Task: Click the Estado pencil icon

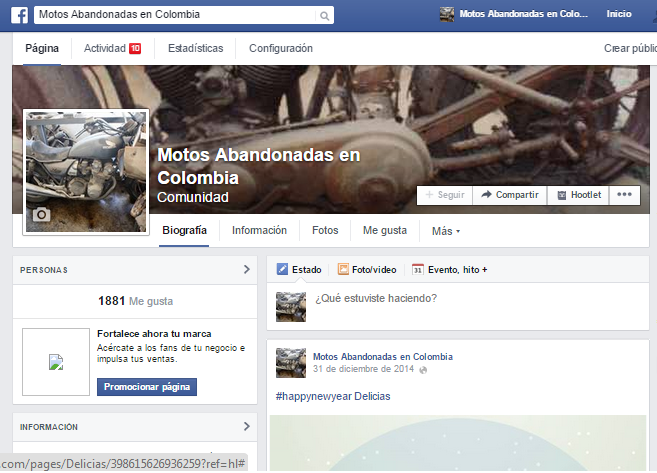Action: click(282, 269)
